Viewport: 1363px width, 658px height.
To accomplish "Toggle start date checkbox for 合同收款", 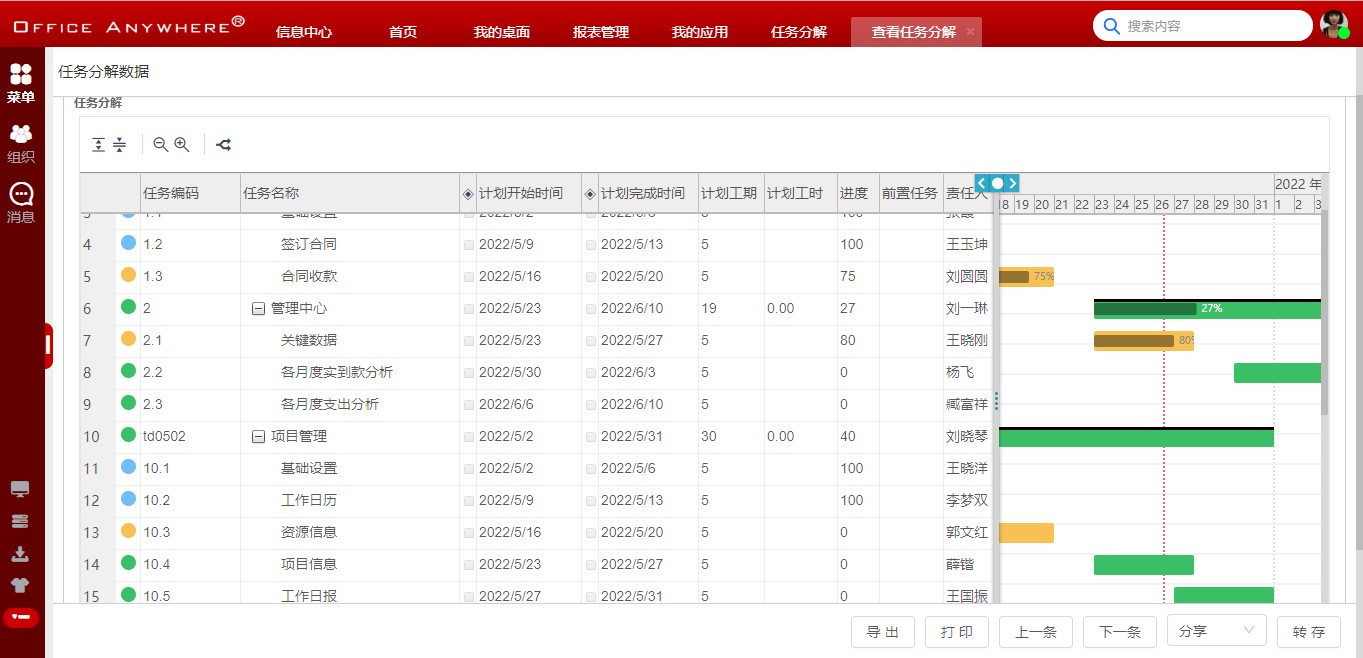I will (469, 276).
